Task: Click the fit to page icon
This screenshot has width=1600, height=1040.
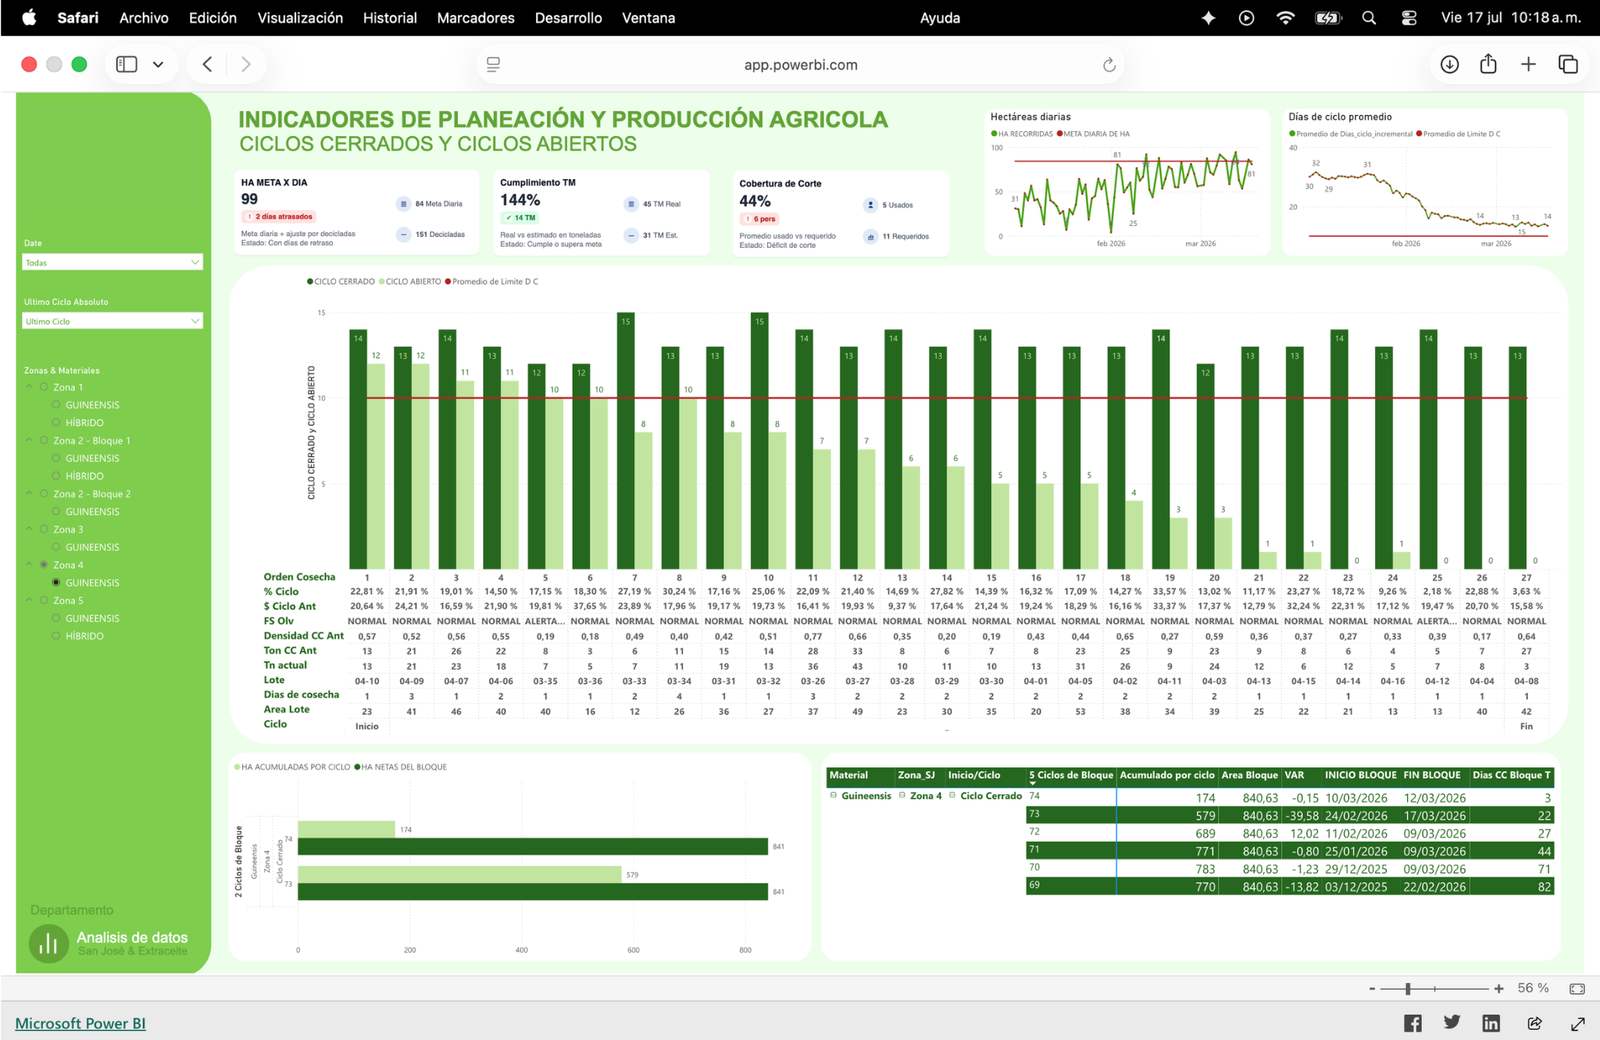Action: coord(1577,988)
